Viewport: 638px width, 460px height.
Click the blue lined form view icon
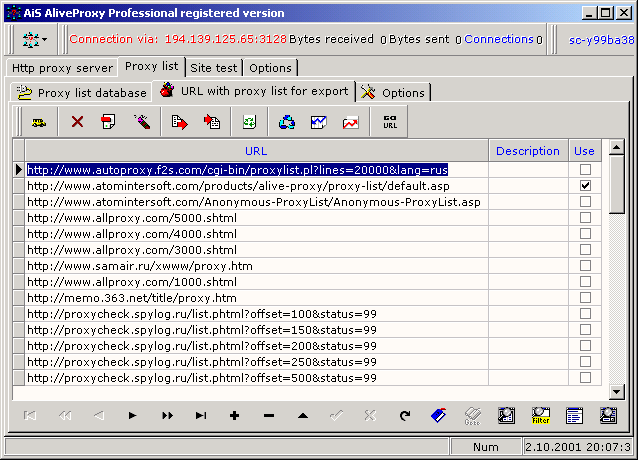[x=574, y=415]
